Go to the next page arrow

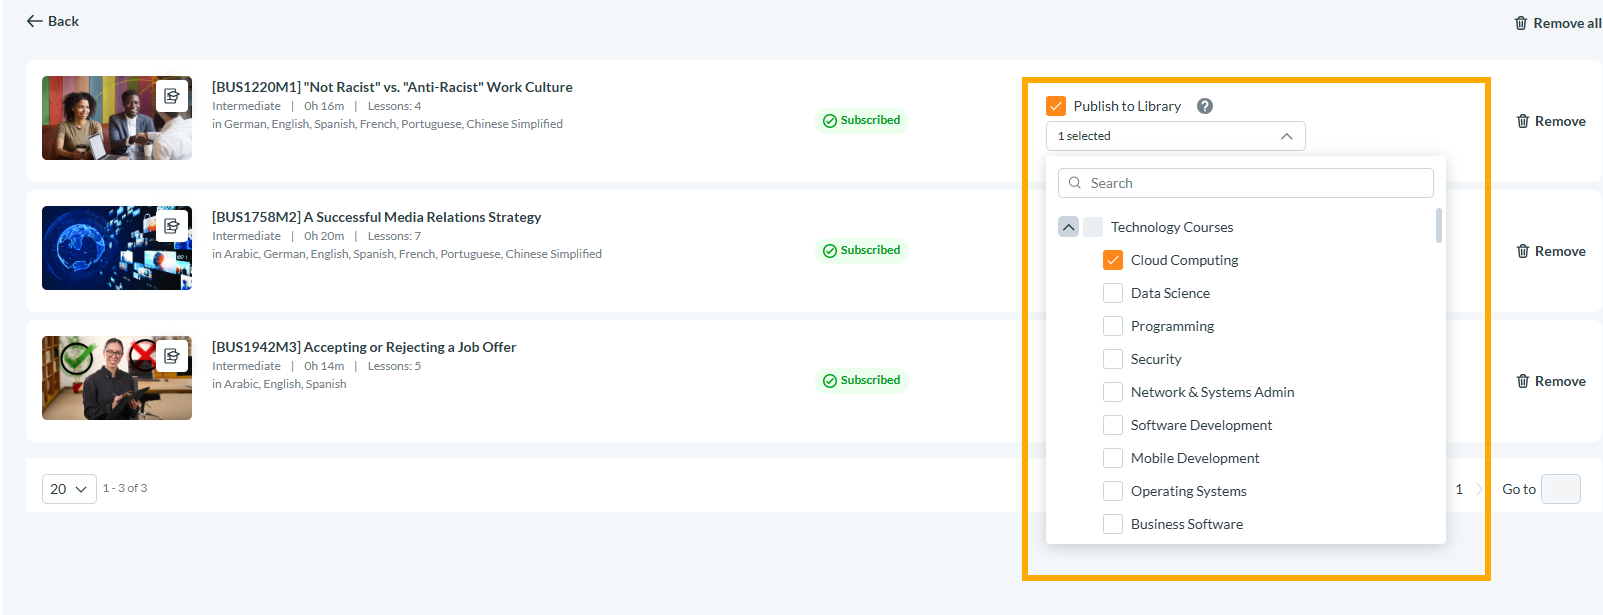[1480, 489]
